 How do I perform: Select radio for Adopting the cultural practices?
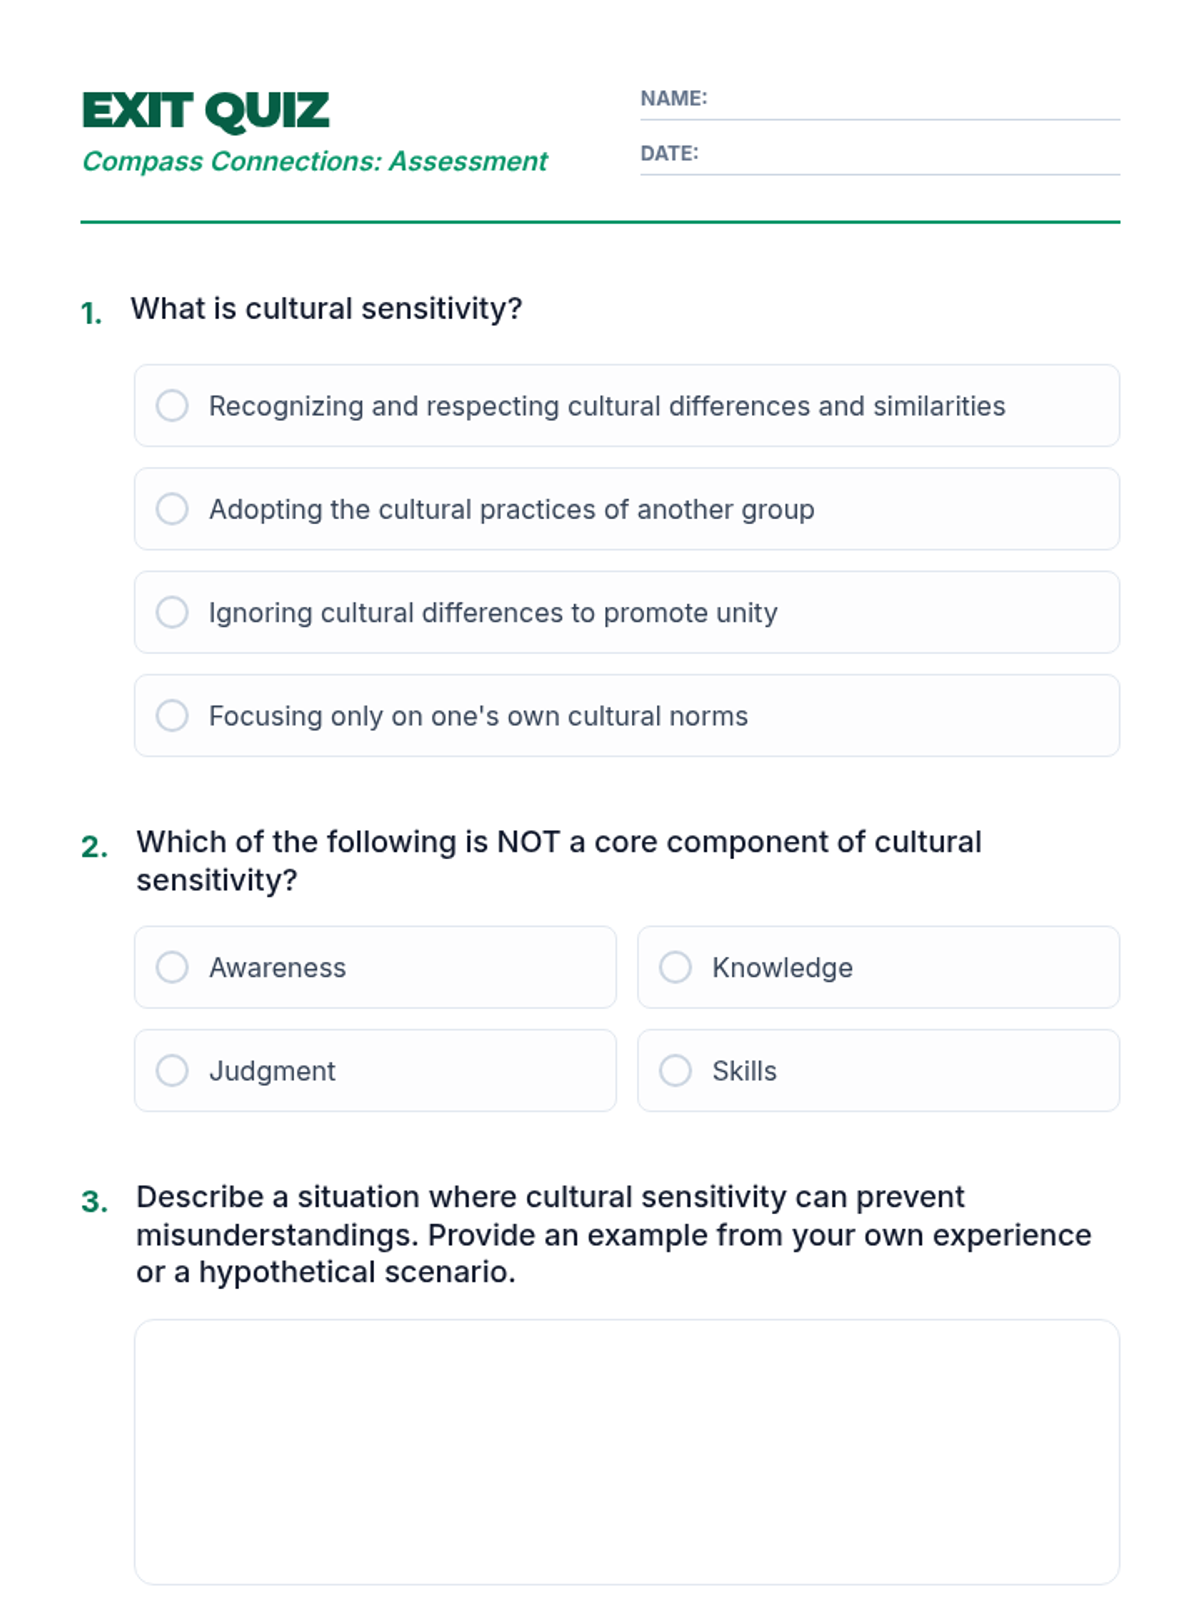click(172, 509)
